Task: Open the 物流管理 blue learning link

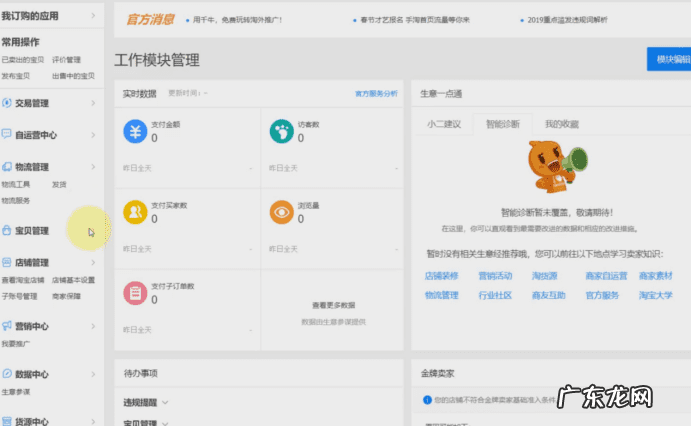Action: 441,295
